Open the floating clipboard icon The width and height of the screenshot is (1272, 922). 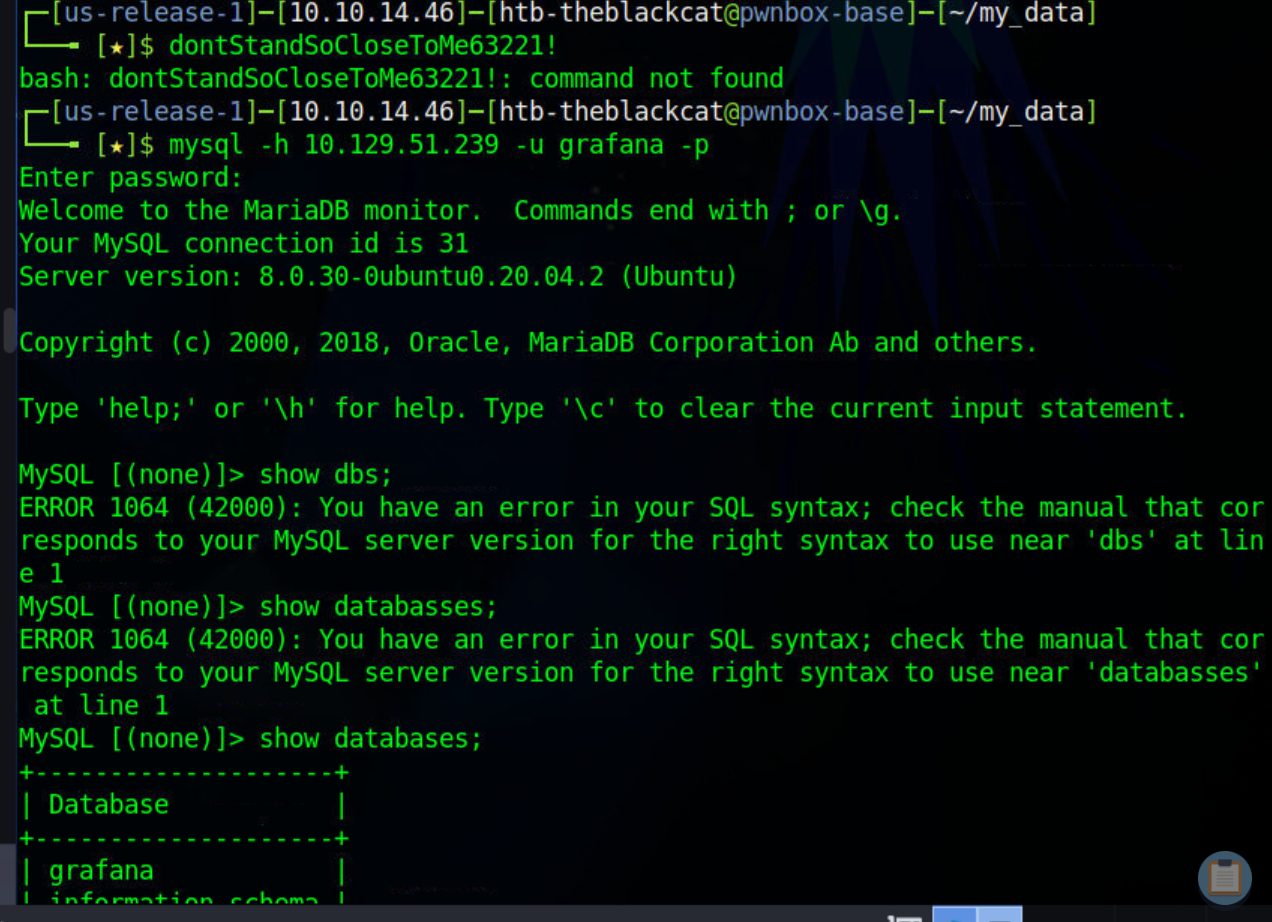pos(1224,877)
